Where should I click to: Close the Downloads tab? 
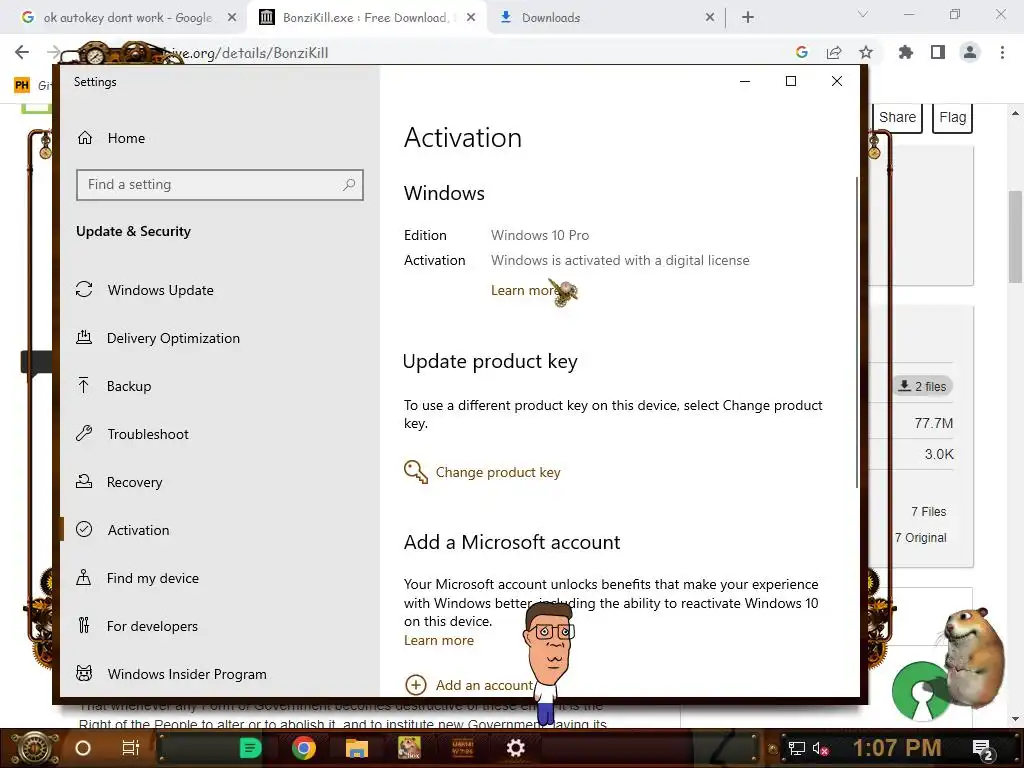[x=710, y=18]
